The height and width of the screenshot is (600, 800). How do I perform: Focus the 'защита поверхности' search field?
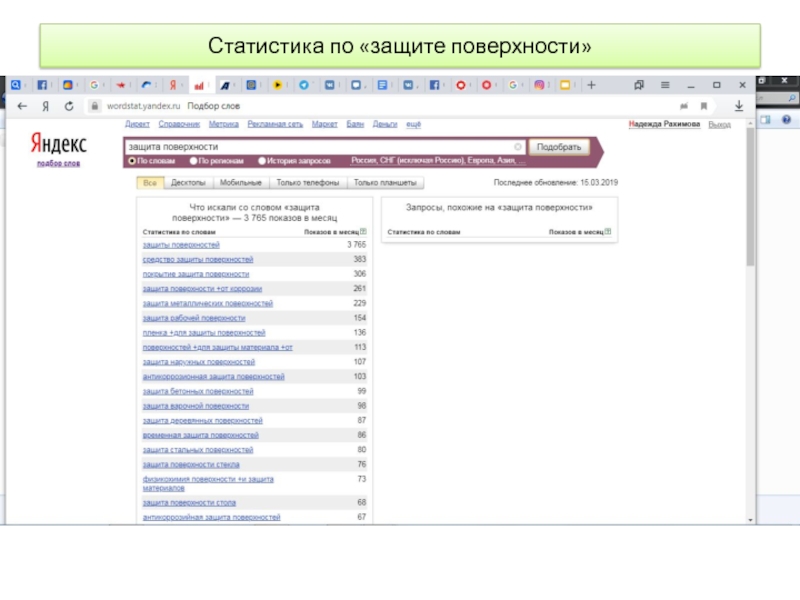point(320,147)
